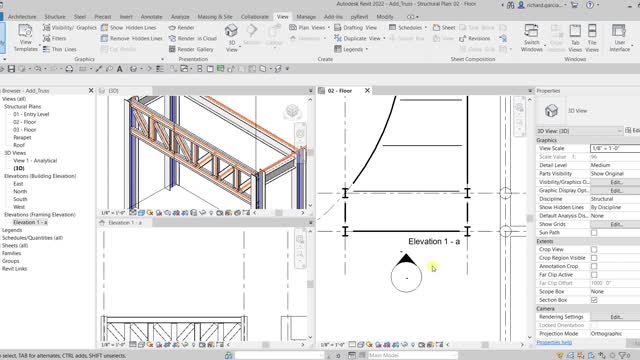The width and height of the screenshot is (640, 360).
Task: Open Visibility/Graphics settings
Action: (70, 27)
